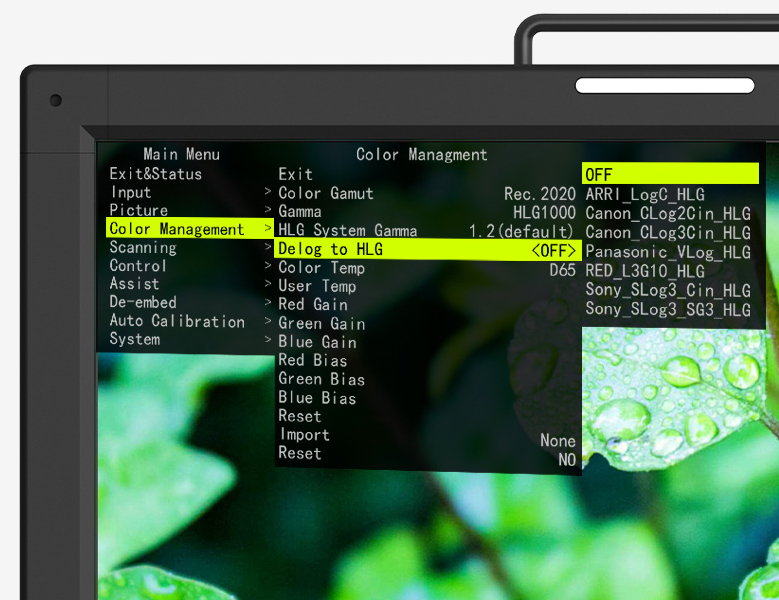Image resolution: width=779 pixels, height=600 pixels.
Task: Click the None import value
Action: tap(558, 441)
